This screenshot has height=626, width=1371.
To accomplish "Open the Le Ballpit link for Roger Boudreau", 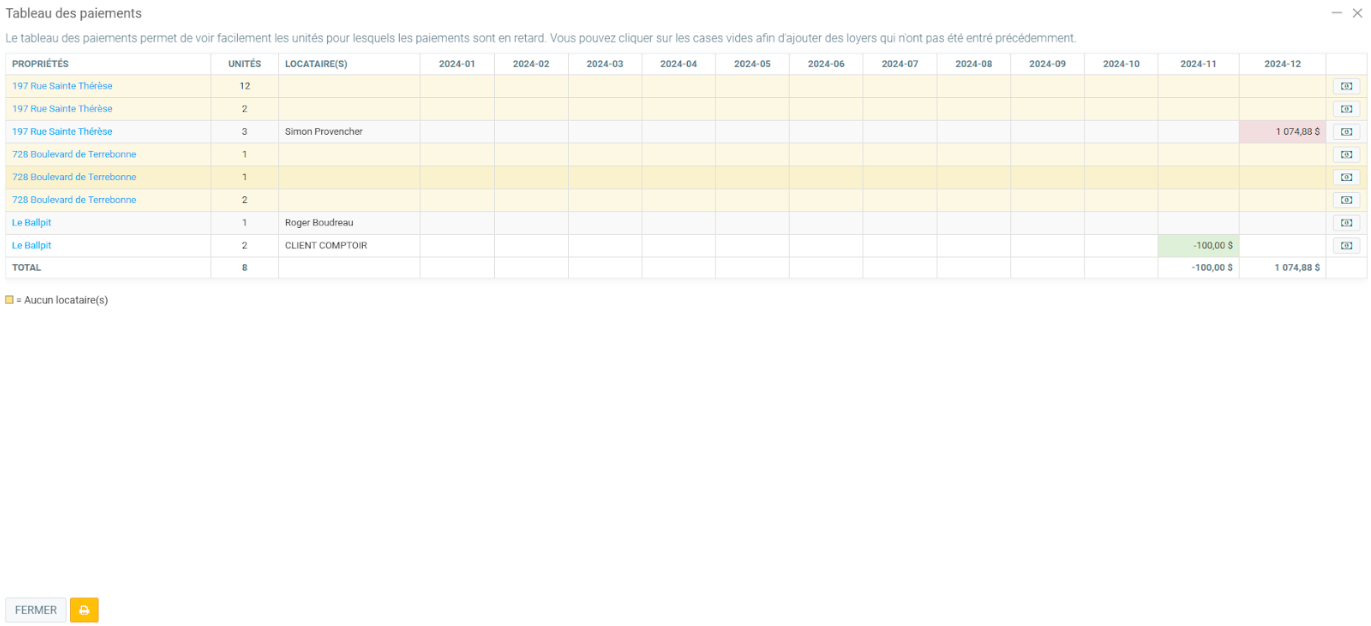I will point(31,223).
